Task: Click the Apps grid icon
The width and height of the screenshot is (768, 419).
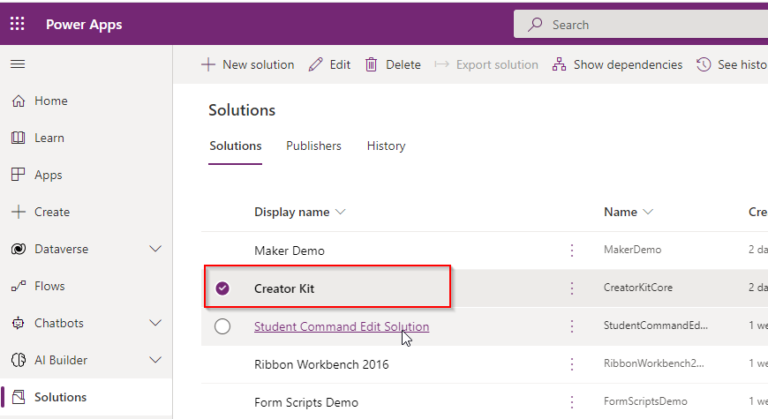Action: [18, 175]
